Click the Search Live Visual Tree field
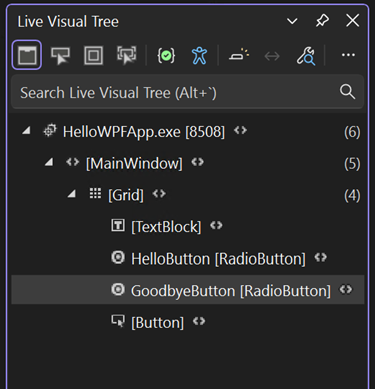 (x=187, y=92)
